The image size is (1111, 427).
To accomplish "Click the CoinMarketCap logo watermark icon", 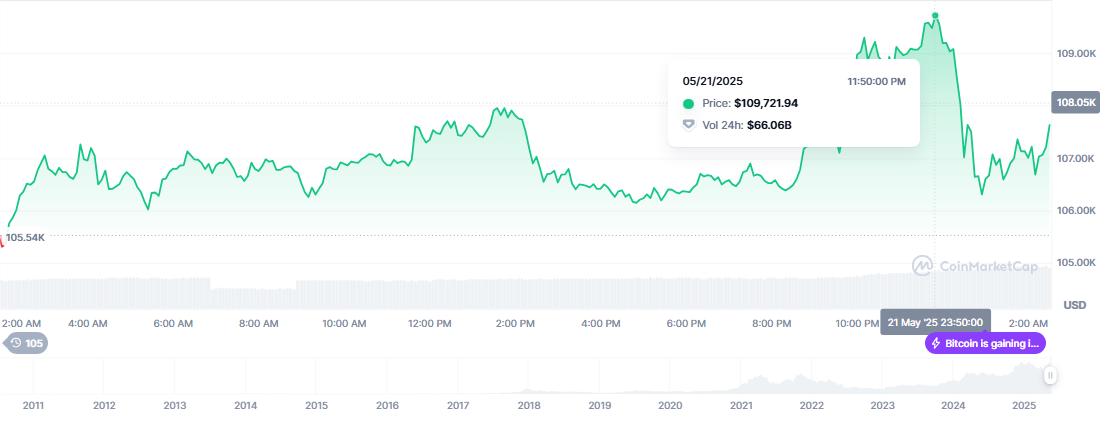I will point(922,266).
